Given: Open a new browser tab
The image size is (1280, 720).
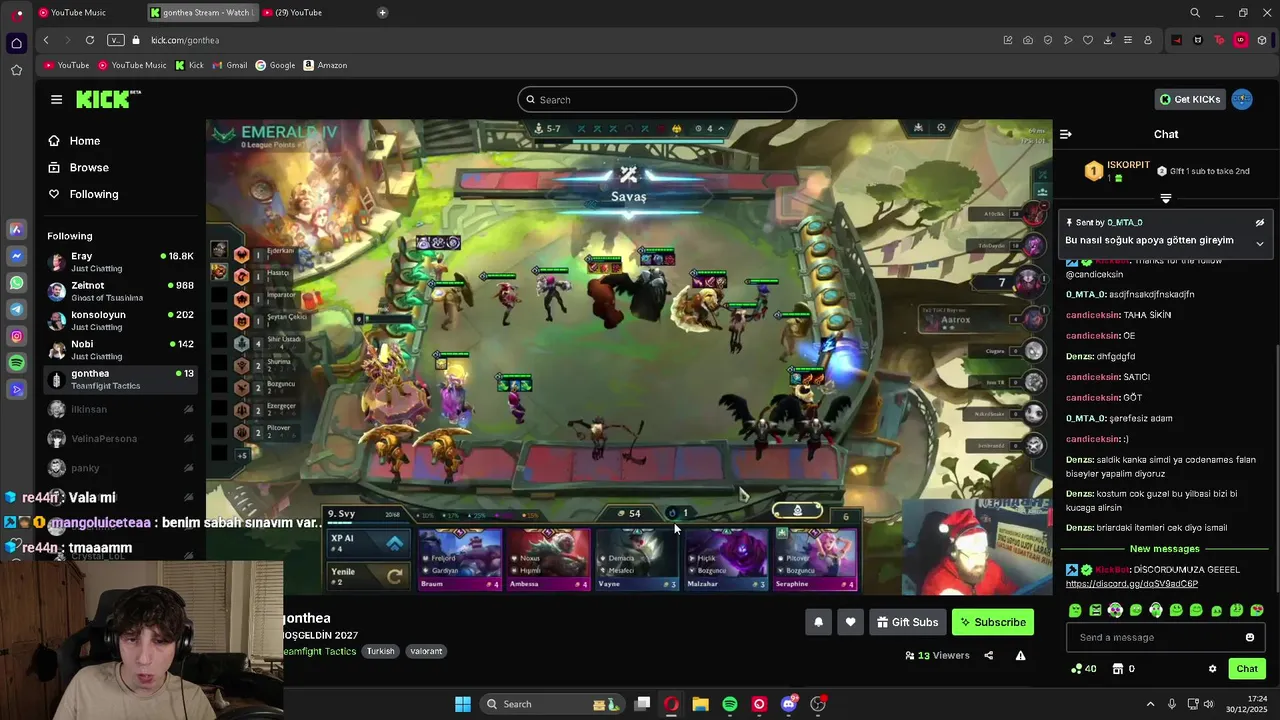Looking at the screenshot, I should pos(382,13).
